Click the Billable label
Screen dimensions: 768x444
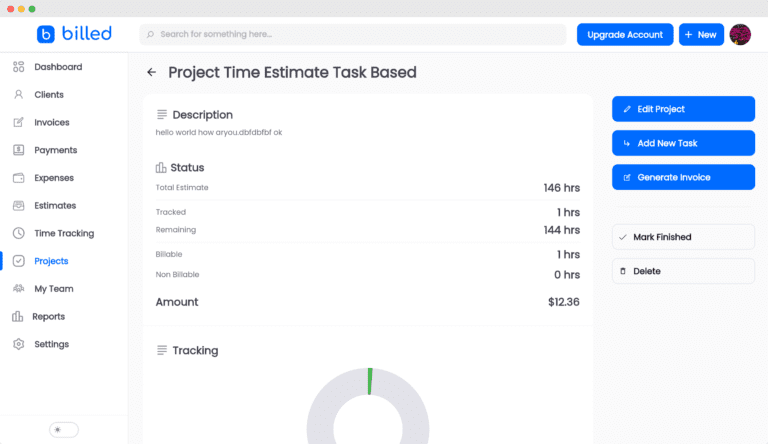[169, 254]
